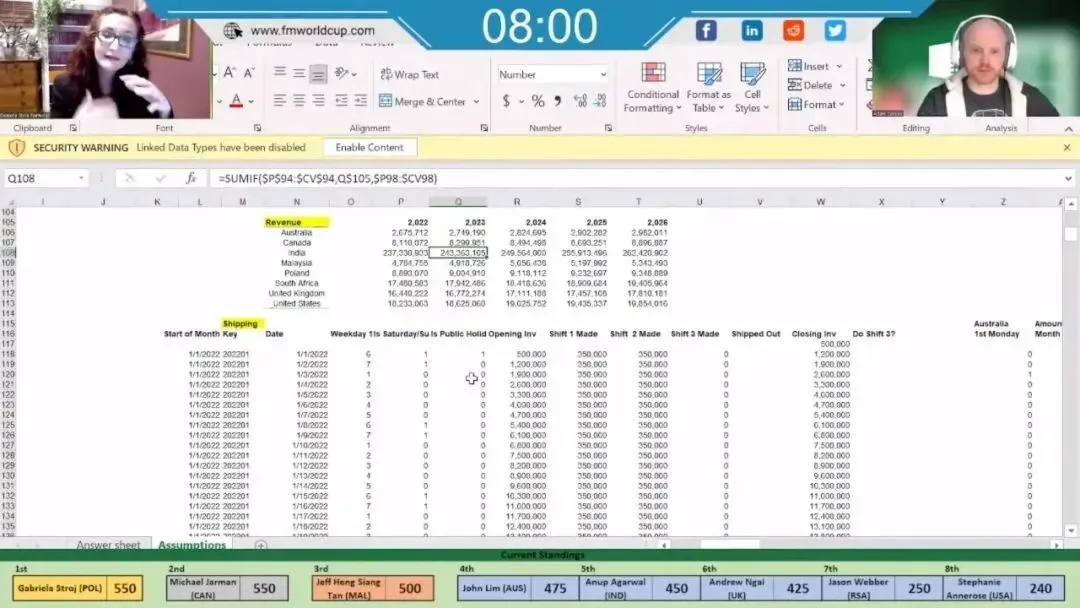This screenshot has width=1080, height=608.
Task: Click the Format as Table icon
Action: 709,88
